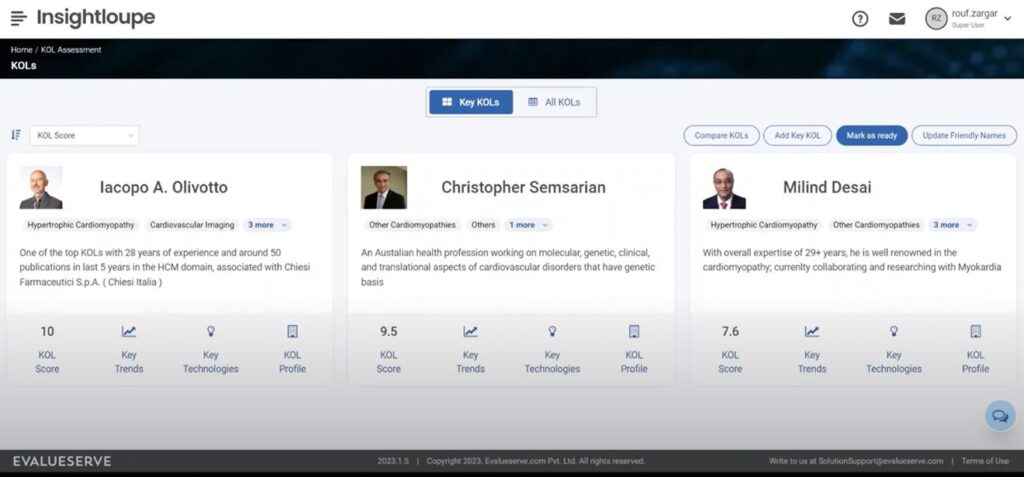Click the Insightloupe logo

pos(95,18)
